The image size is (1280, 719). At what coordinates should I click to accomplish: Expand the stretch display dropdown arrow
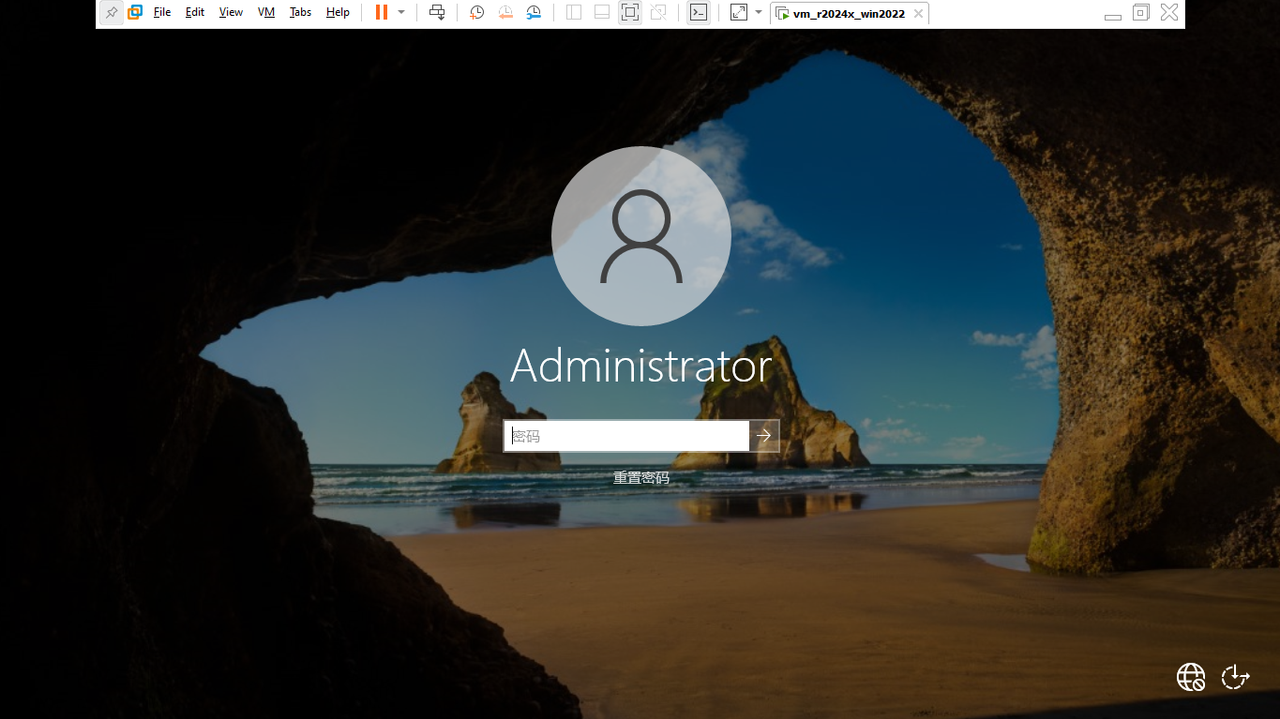click(759, 13)
